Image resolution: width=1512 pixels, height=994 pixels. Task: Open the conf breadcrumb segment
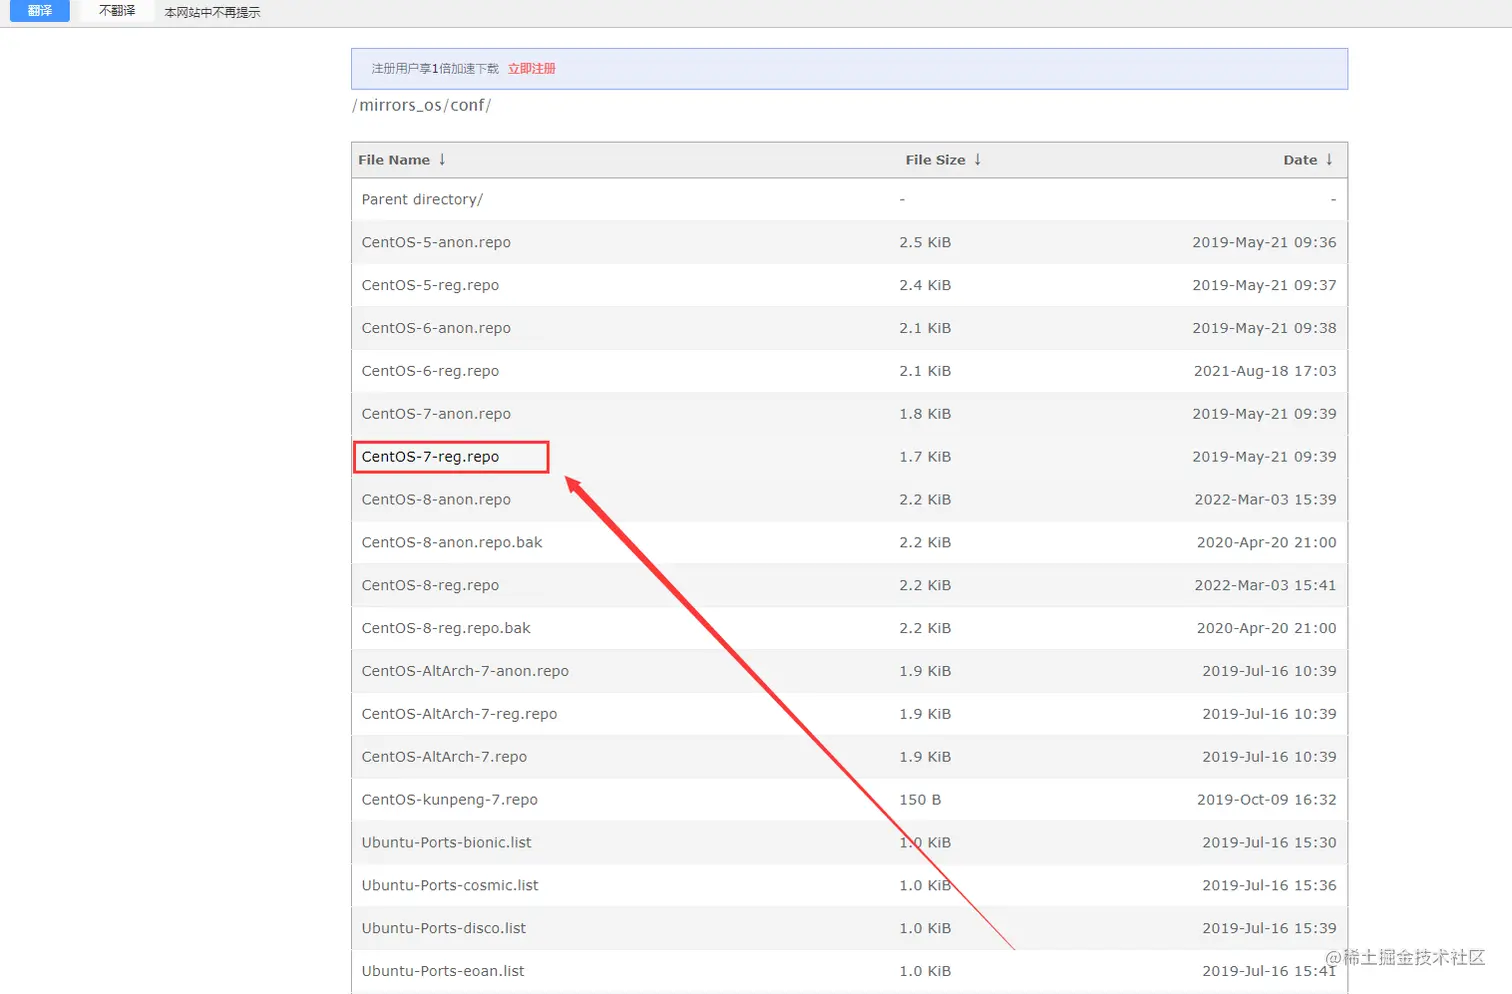coord(467,105)
